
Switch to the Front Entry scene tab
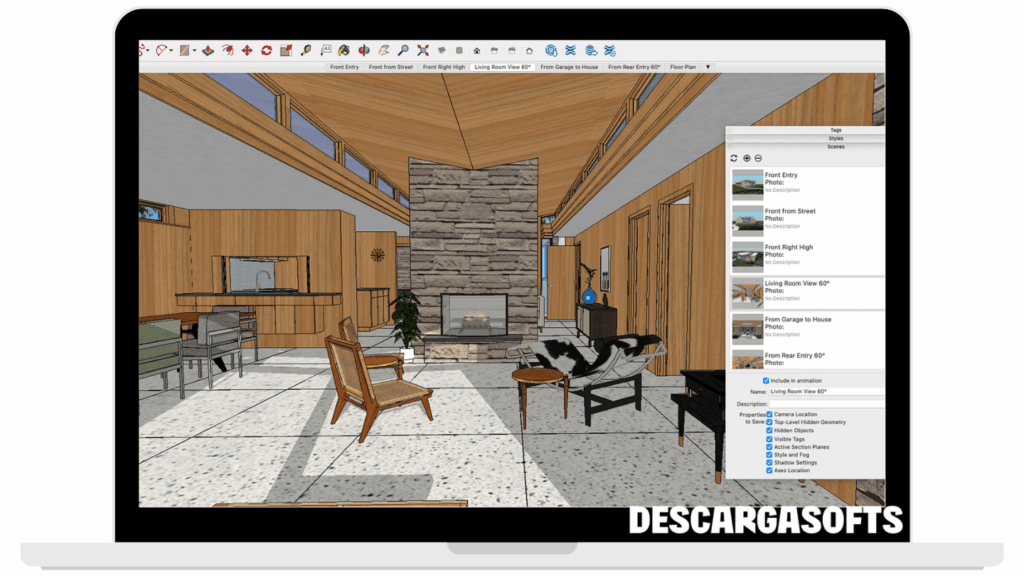click(x=344, y=67)
